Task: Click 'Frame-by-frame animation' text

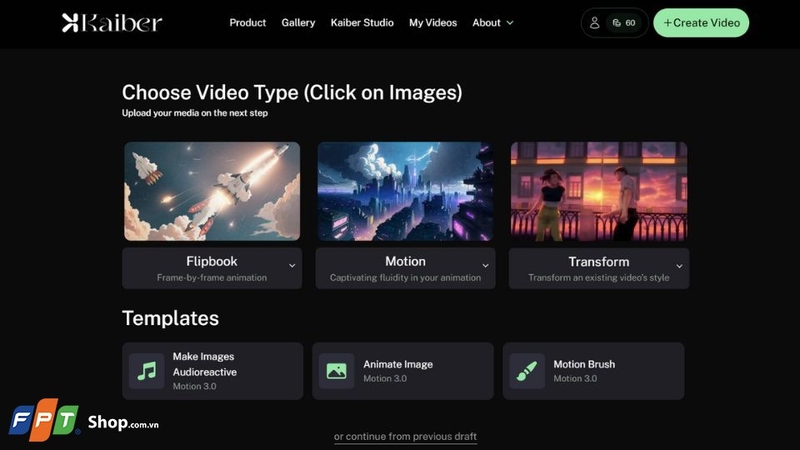Action: [212, 278]
